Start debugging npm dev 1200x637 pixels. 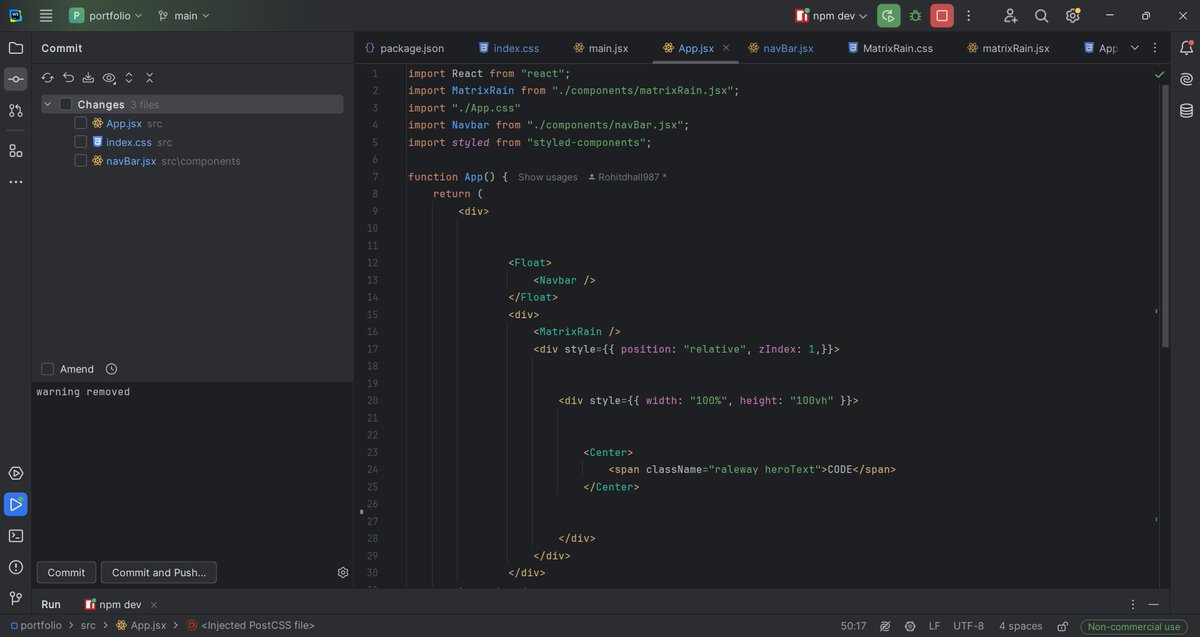(915, 16)
